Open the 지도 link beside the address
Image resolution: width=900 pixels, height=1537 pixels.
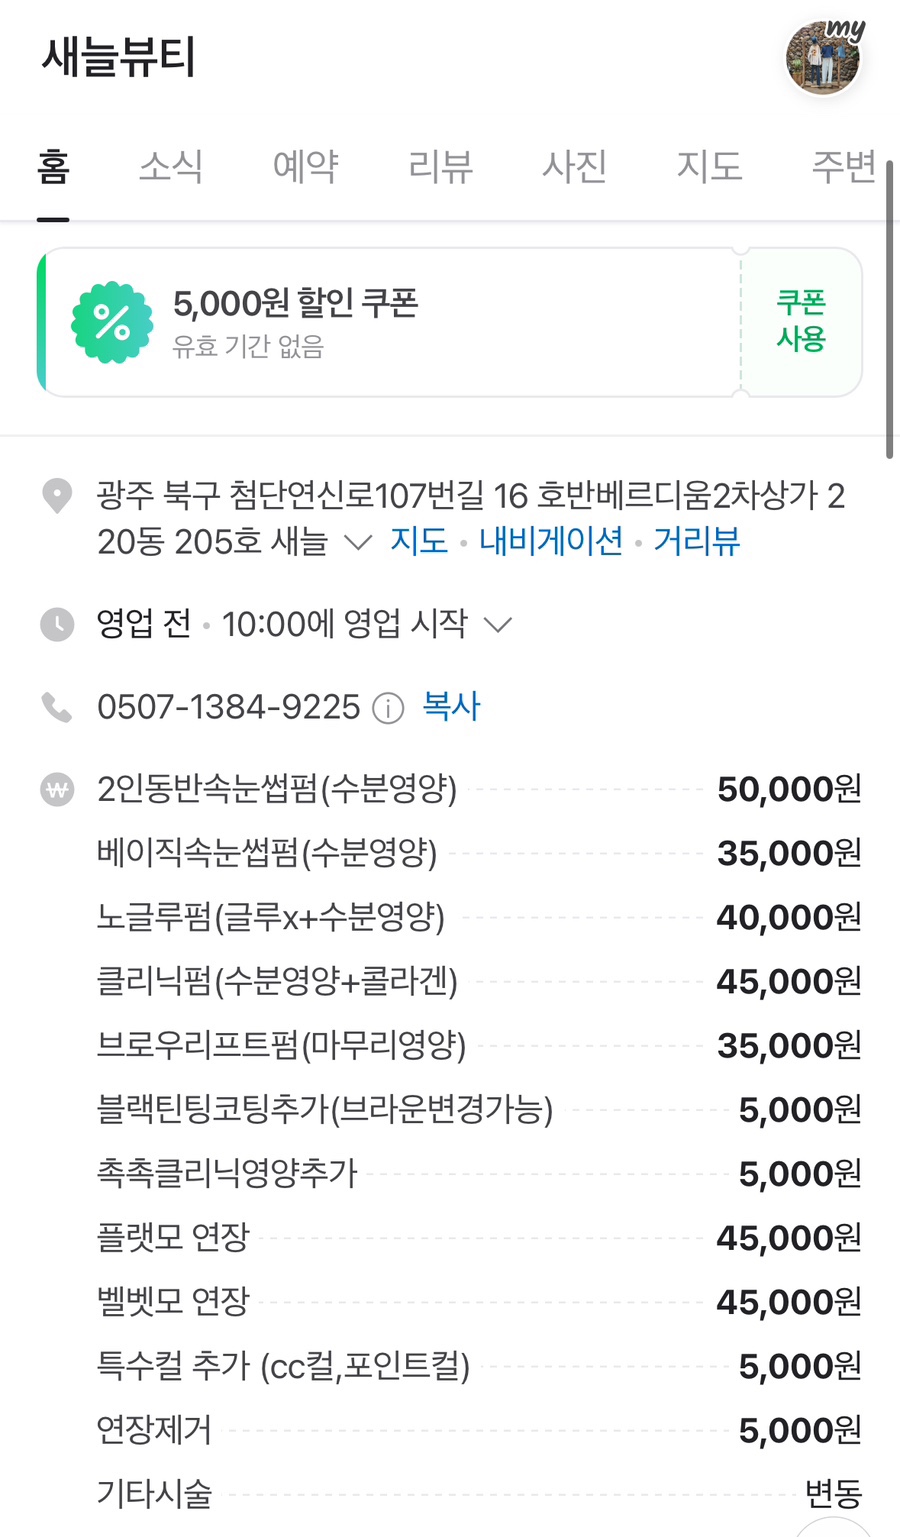(x=419, y=541)
